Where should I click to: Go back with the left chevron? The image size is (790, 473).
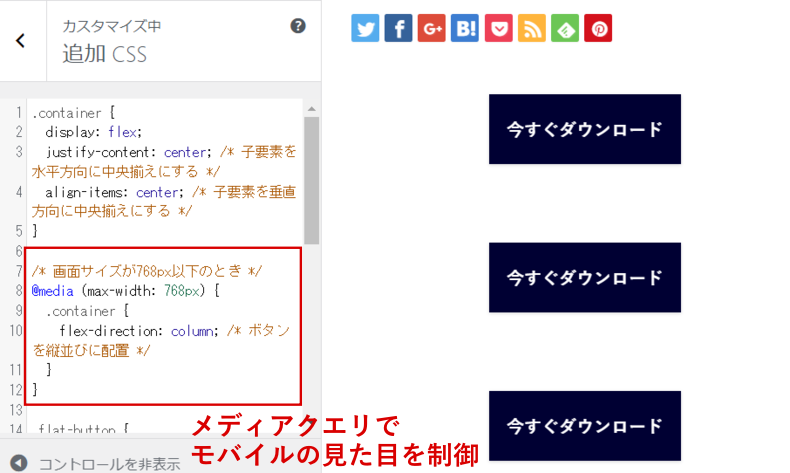(x=20, y=40)
